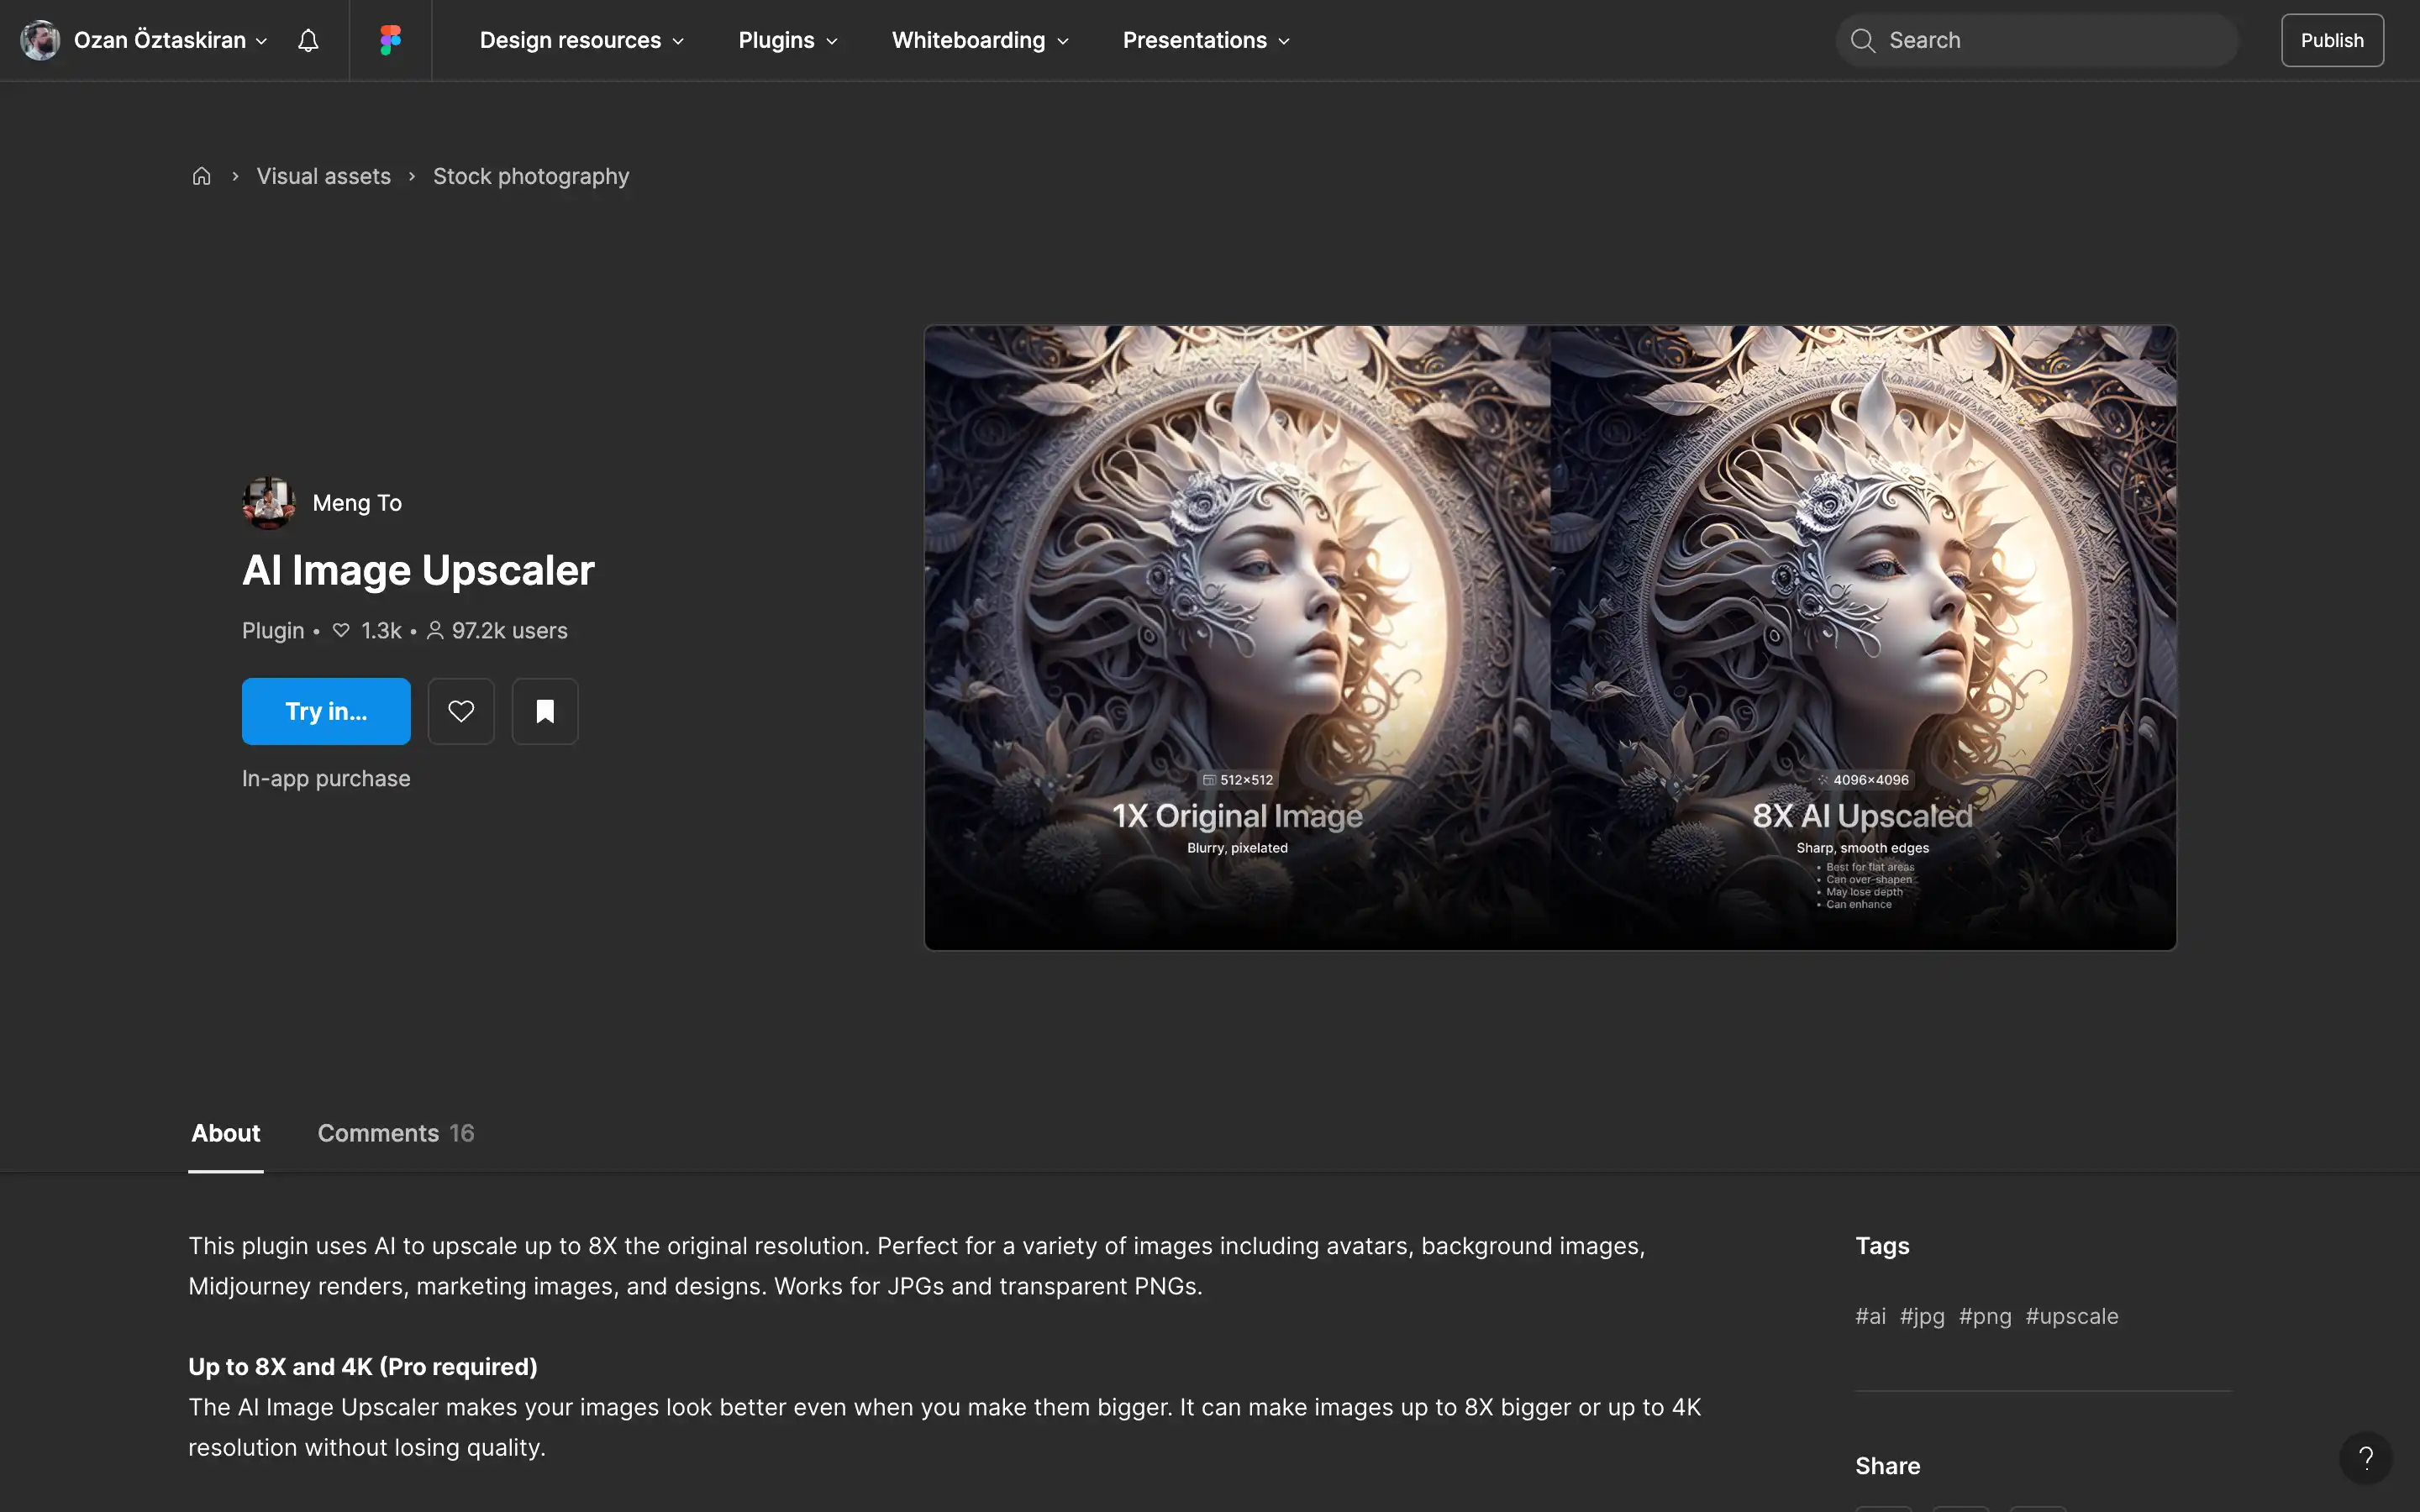This screenshot has height=1512, width=2420.
Task: Open Meng To author profile link
Action: click(x=357, y=503)
